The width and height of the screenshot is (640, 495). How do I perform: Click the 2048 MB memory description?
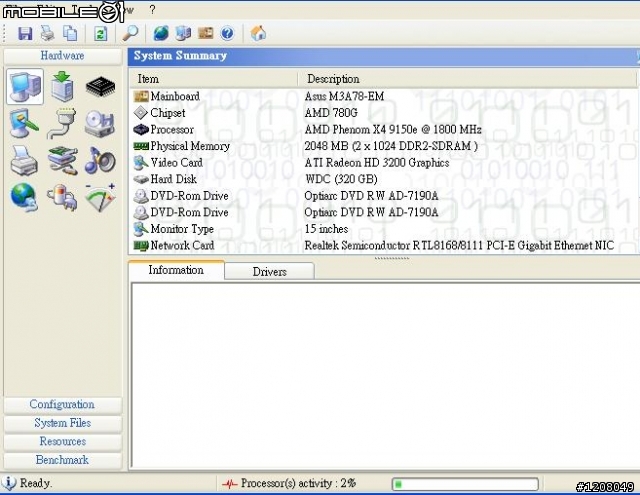391,146
